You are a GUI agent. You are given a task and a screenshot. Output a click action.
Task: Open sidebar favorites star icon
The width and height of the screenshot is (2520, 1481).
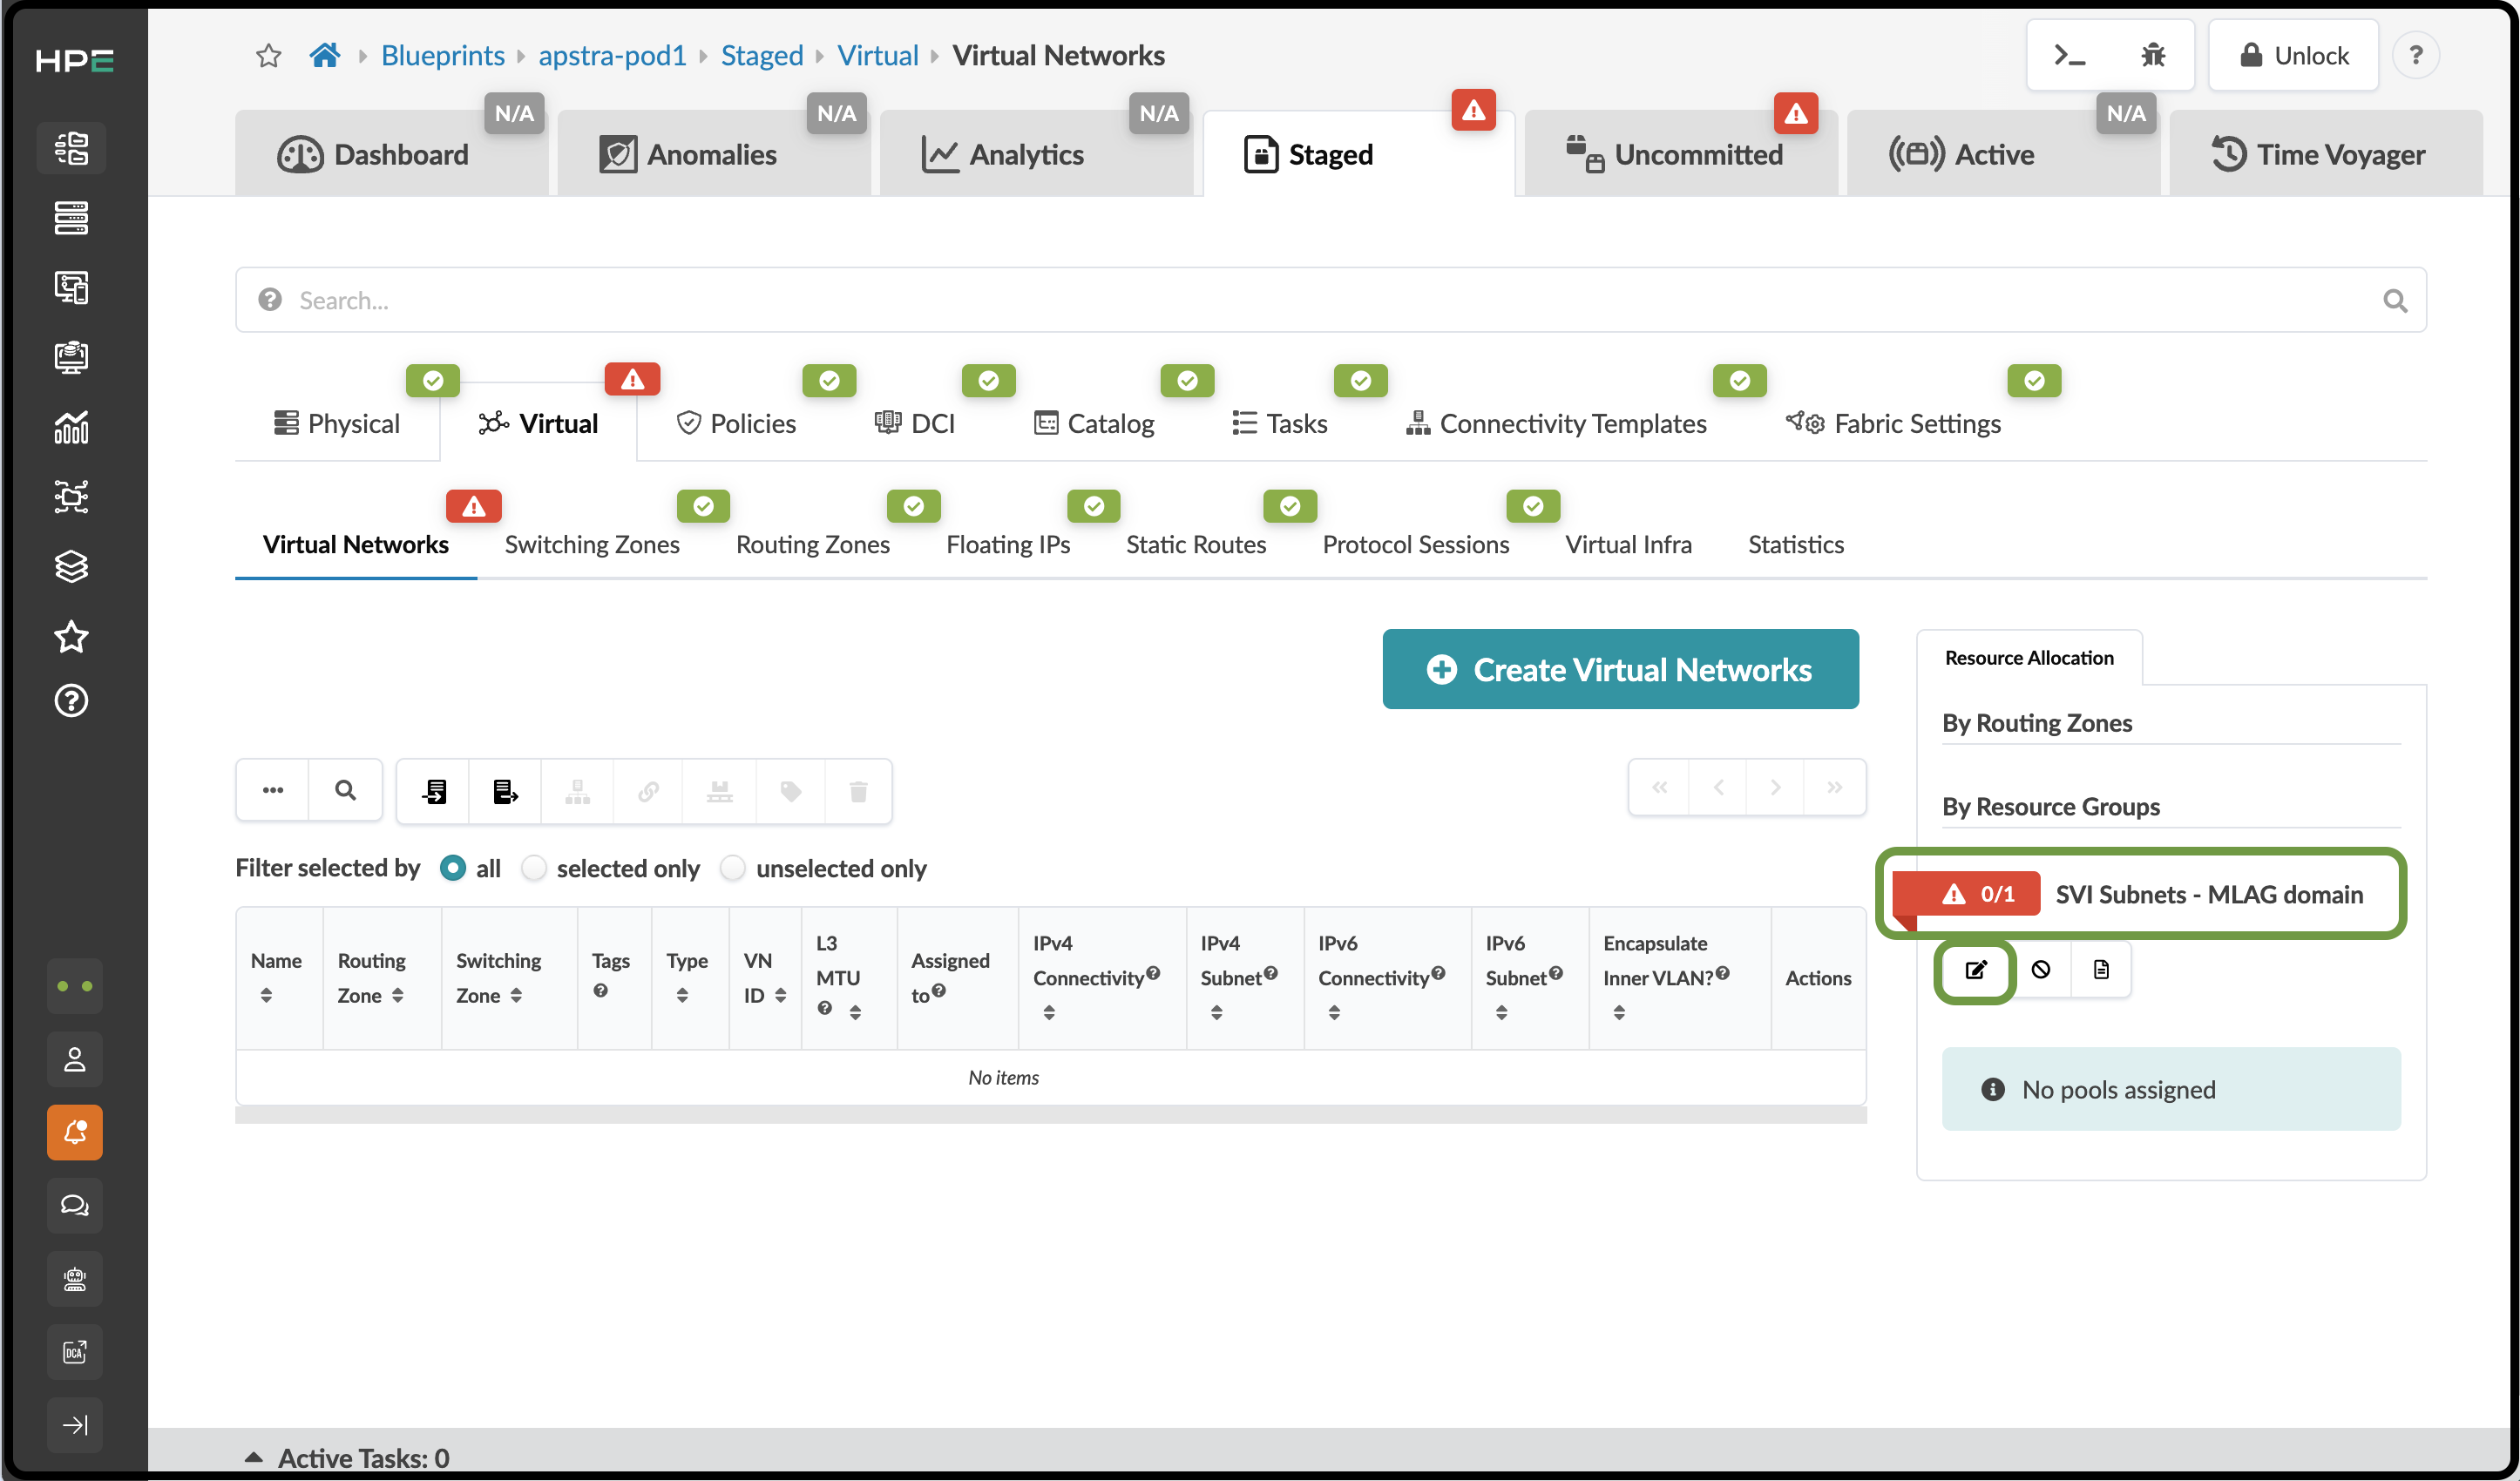71,636
